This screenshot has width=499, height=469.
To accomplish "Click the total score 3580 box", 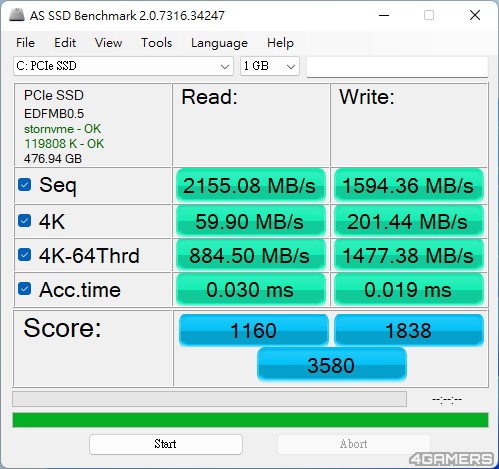I will pos(332,365).
